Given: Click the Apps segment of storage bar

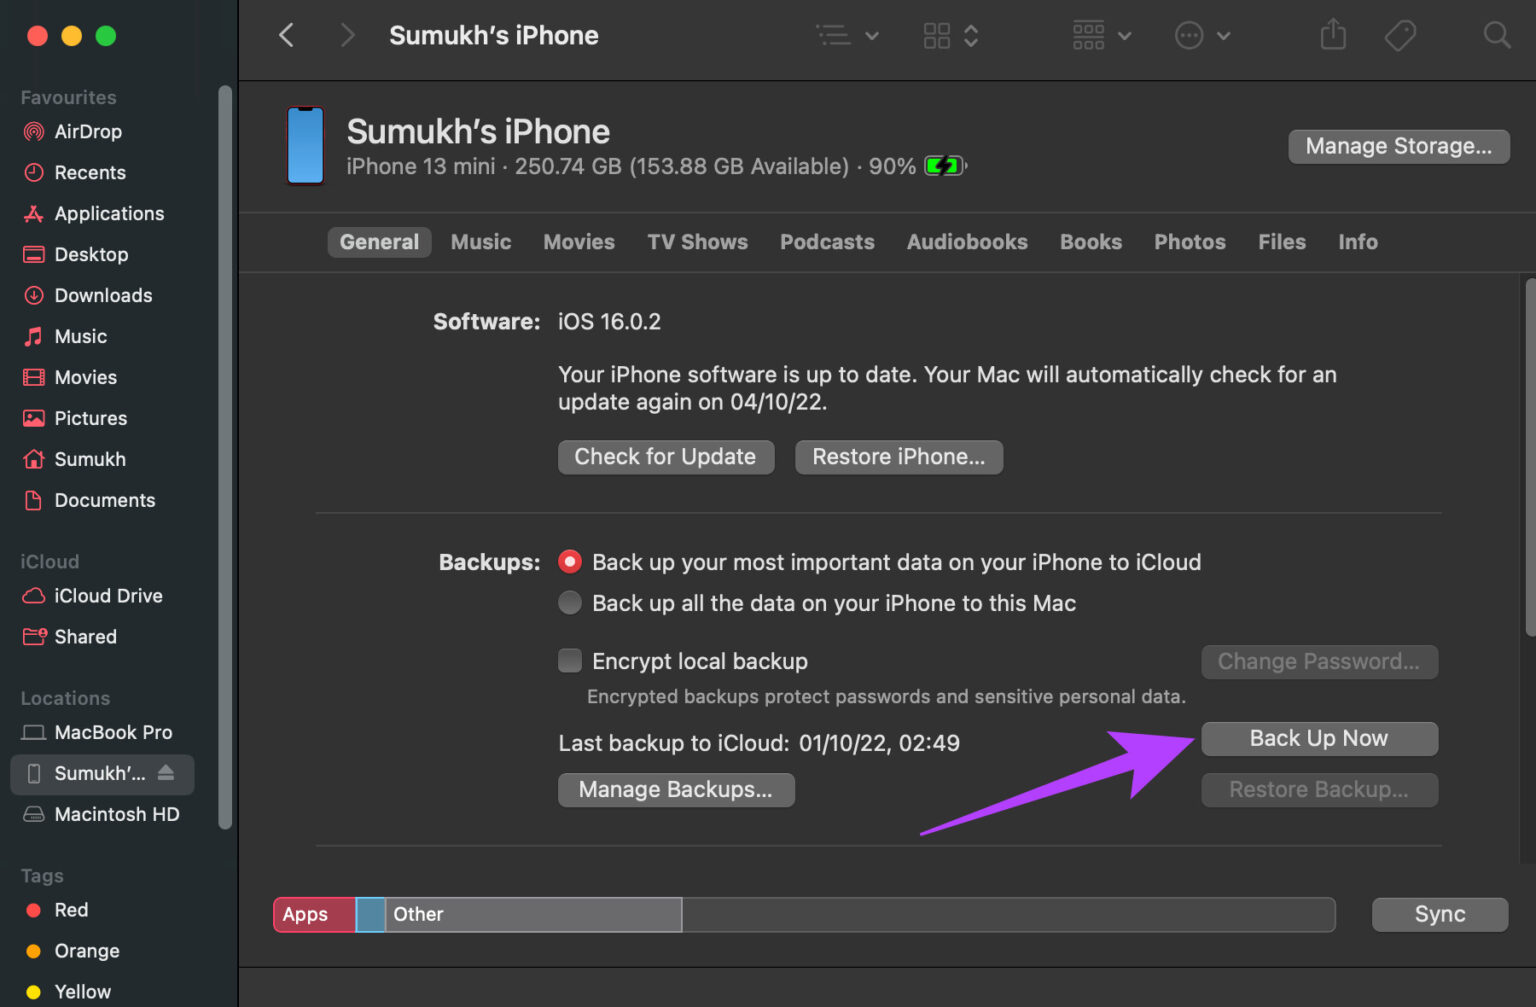Looking at the screenshot, I should point(311,914).
